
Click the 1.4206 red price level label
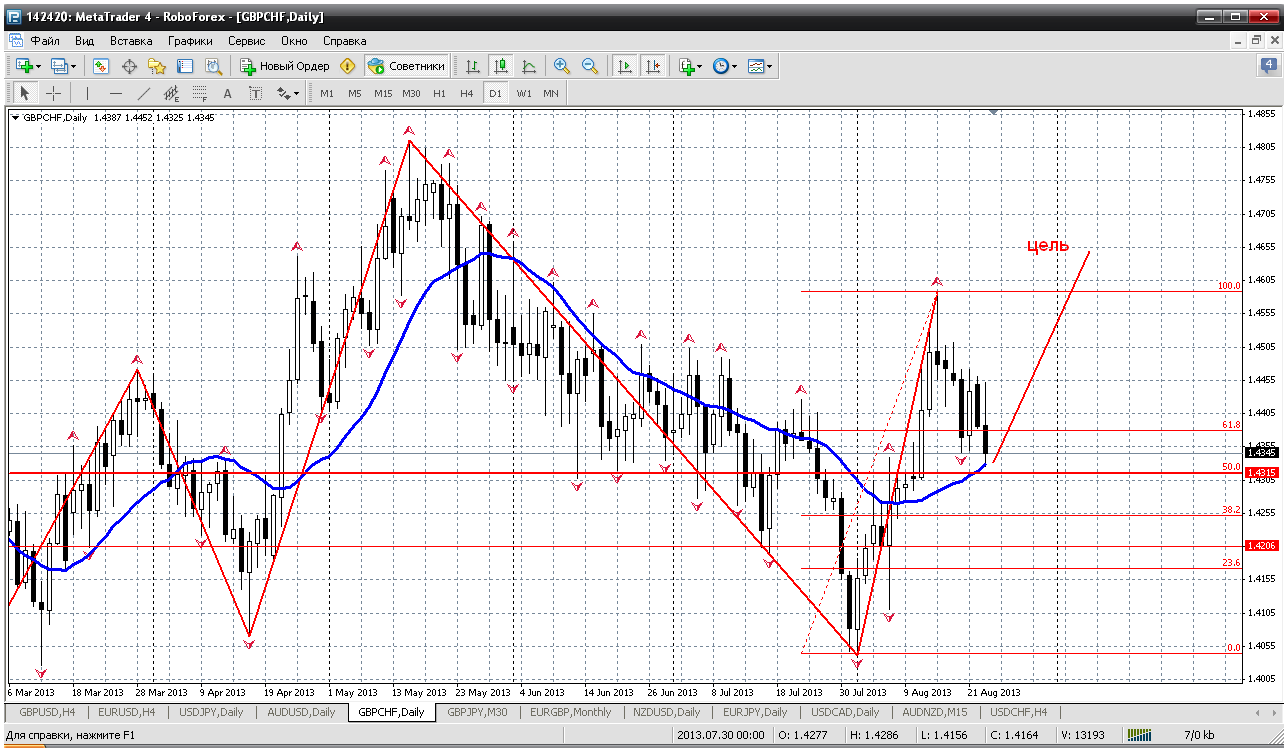point(1262,545)
